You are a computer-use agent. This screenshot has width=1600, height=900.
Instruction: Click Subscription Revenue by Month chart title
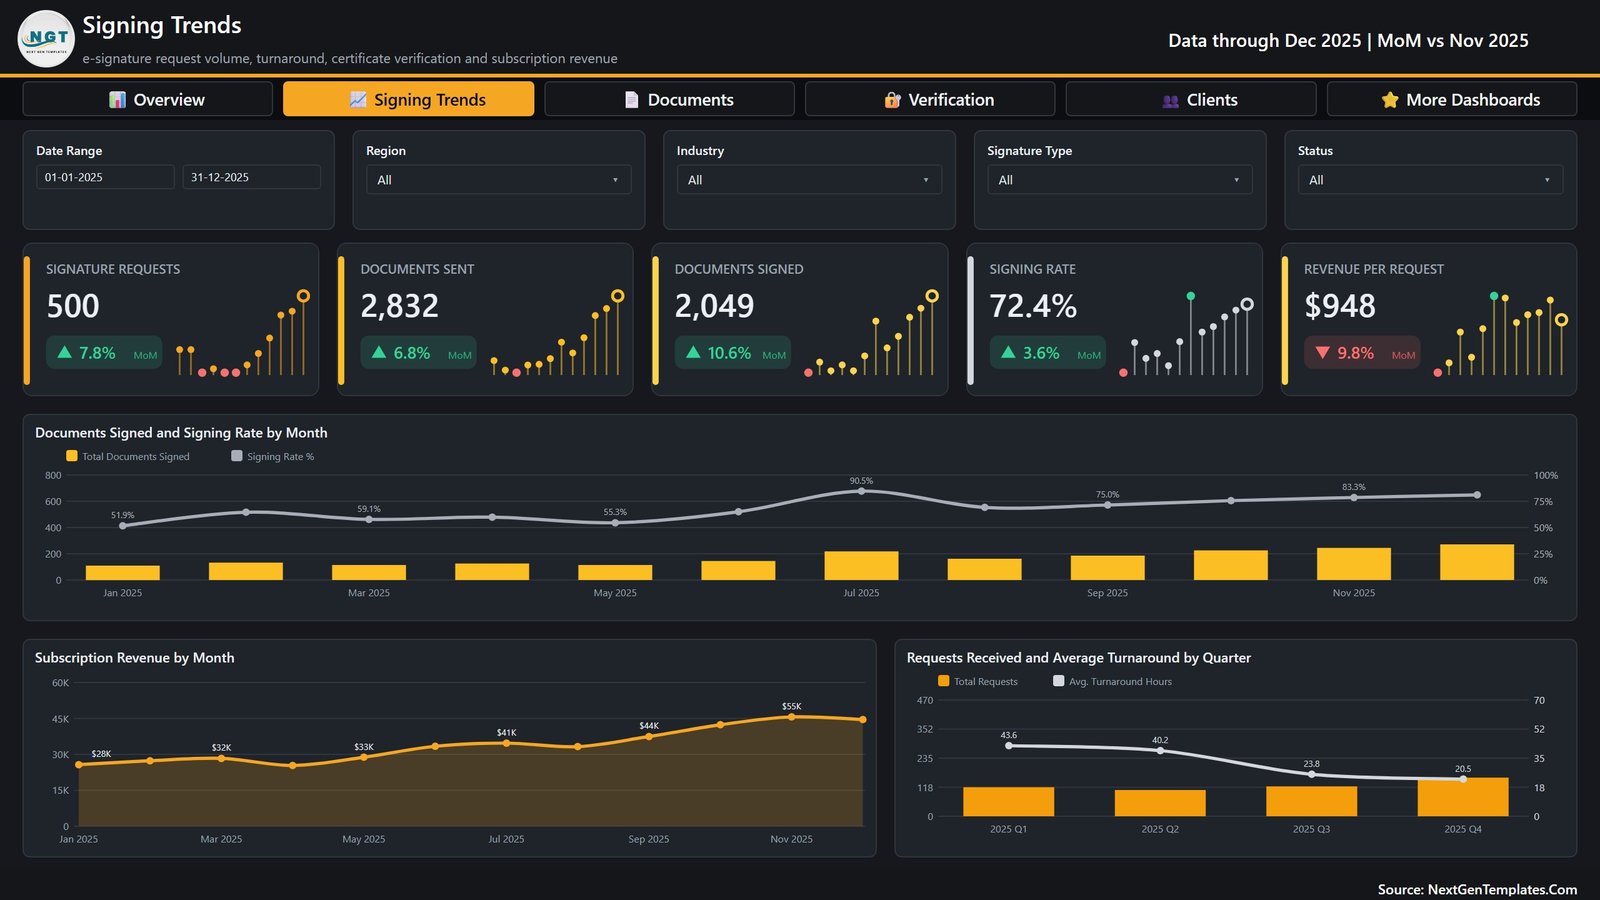135,657
